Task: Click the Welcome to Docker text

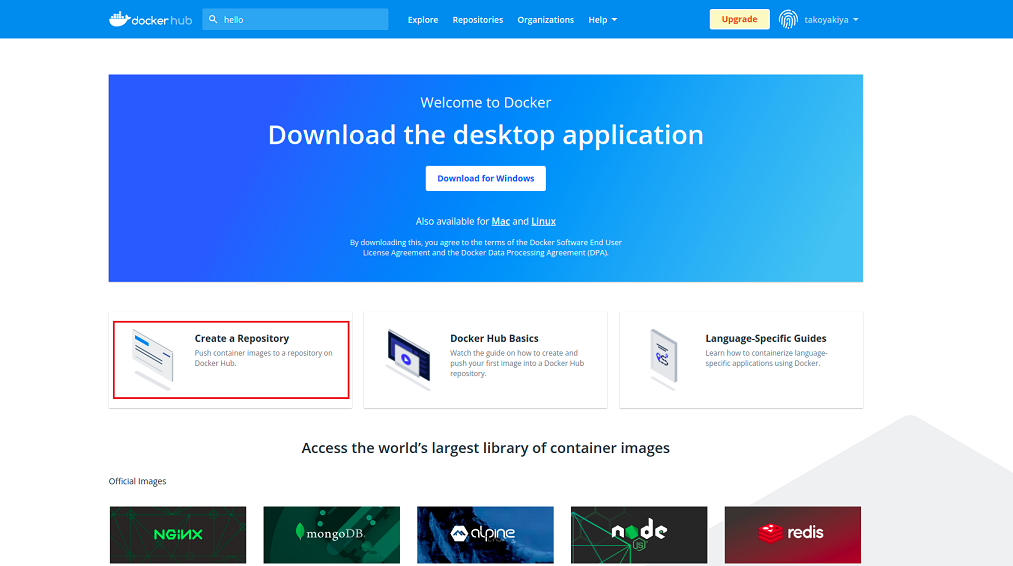Action: [x=486, y=102]
